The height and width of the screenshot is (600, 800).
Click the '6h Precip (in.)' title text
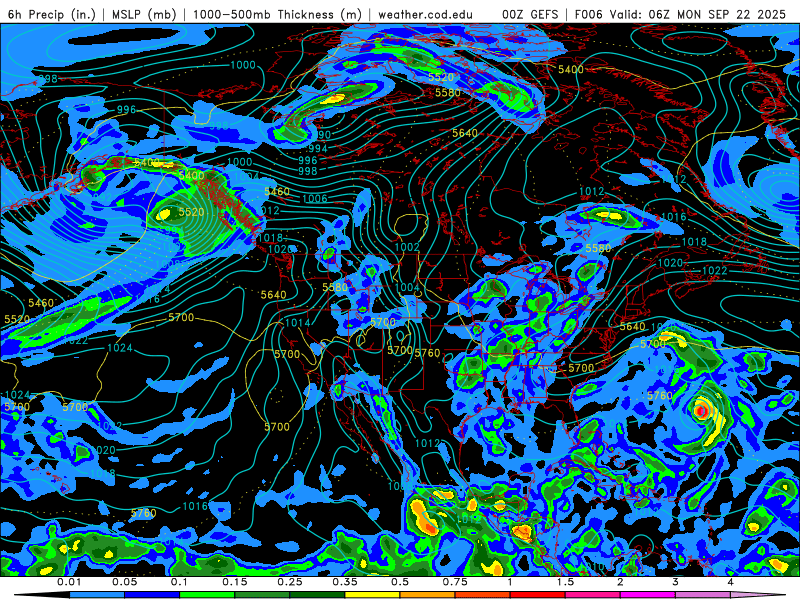click(x=52, y=14)
